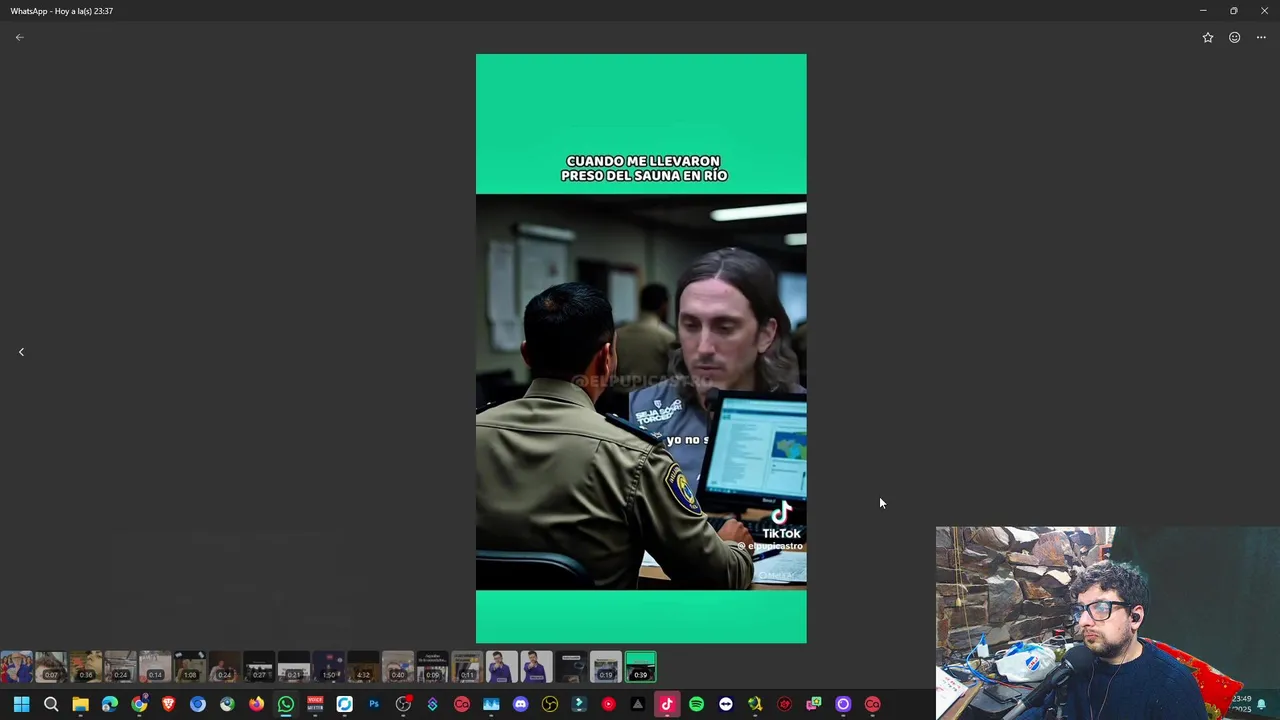Select the 0:40 video thumbnail
Viewport: 1280px width, 720px height.
tap(398, 667)
